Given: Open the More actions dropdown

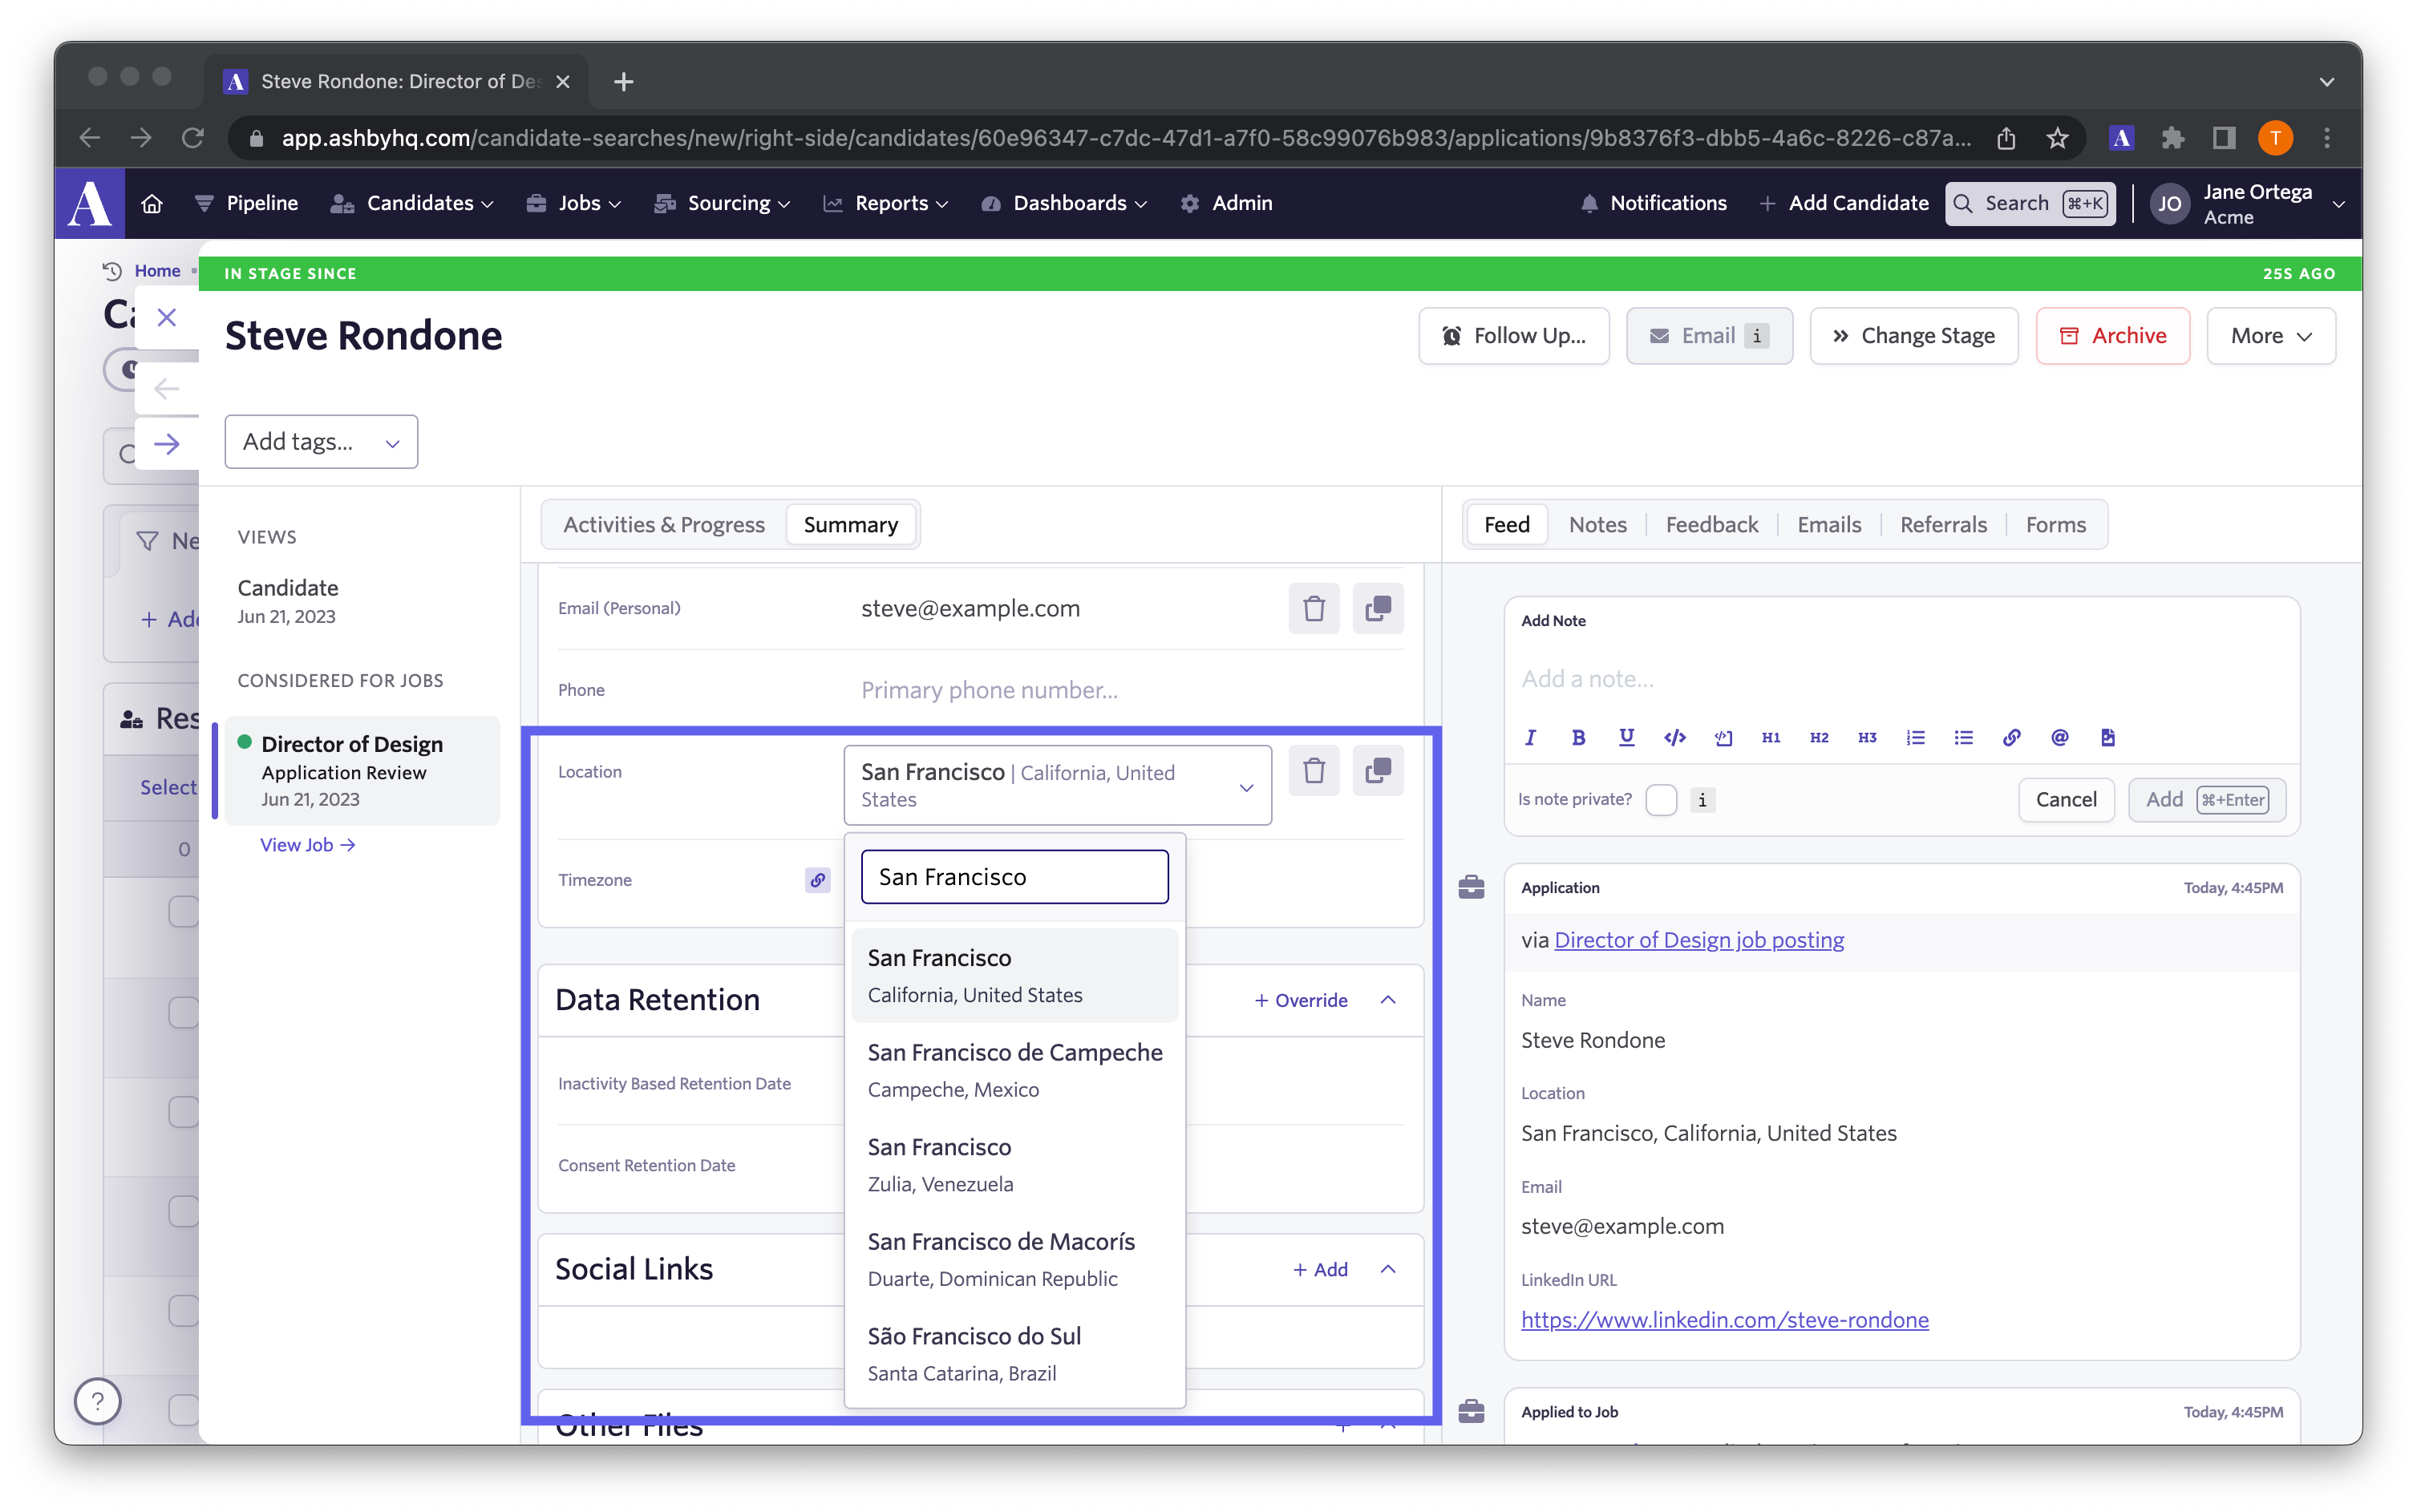Looking at the screenshot, I should point(2270,336).
